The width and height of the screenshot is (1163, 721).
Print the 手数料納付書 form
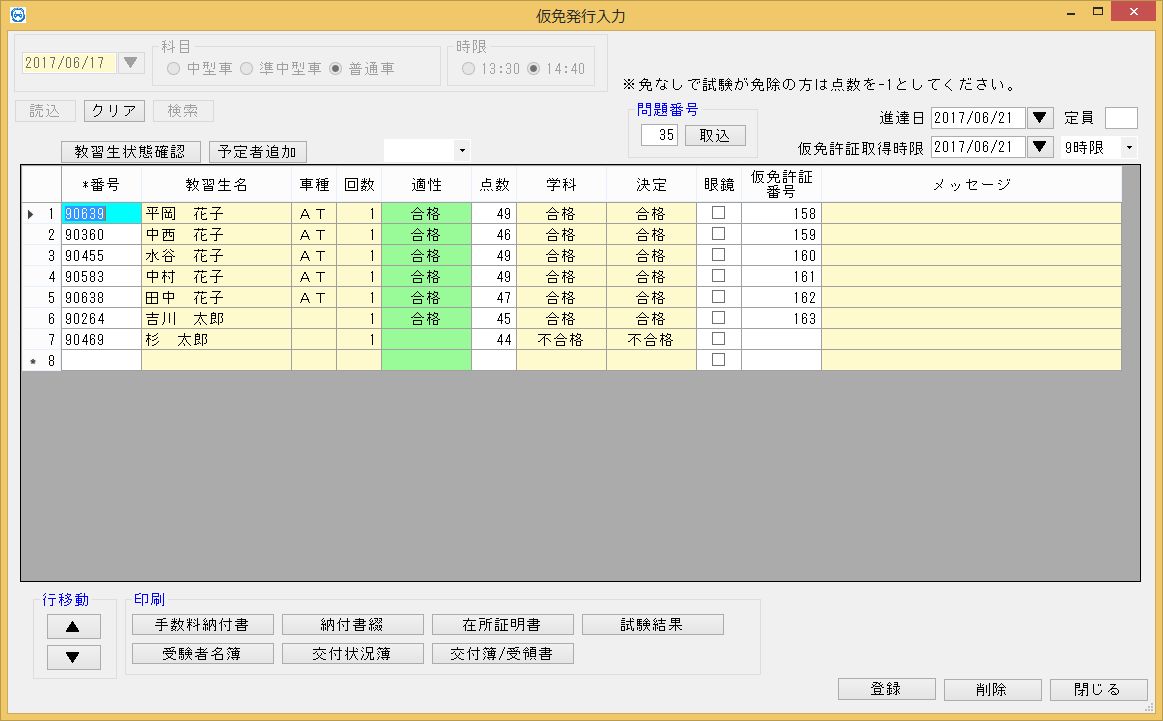[x=201, y=625]
